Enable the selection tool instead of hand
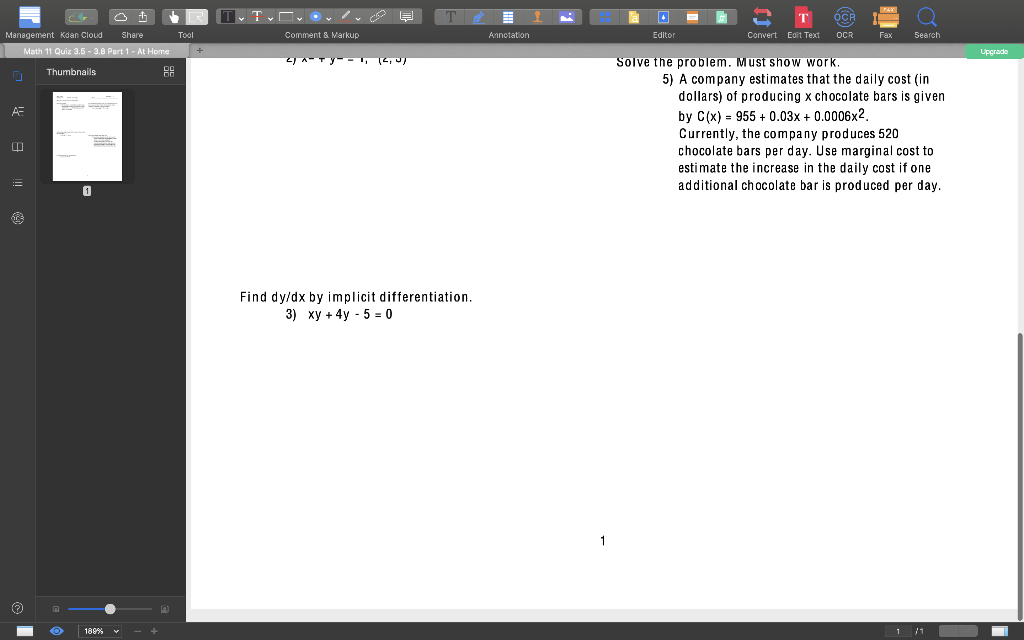The image size is (1024, 640). pos(198,16)
